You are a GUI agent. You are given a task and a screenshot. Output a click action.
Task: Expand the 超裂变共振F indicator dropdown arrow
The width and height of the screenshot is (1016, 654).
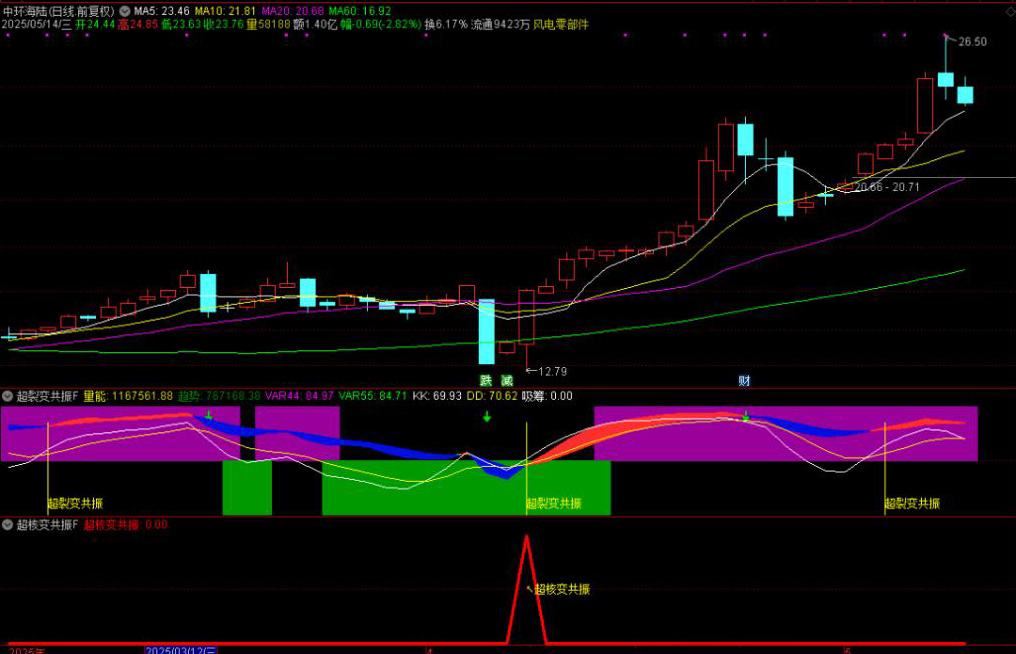[x=8, y=396]
